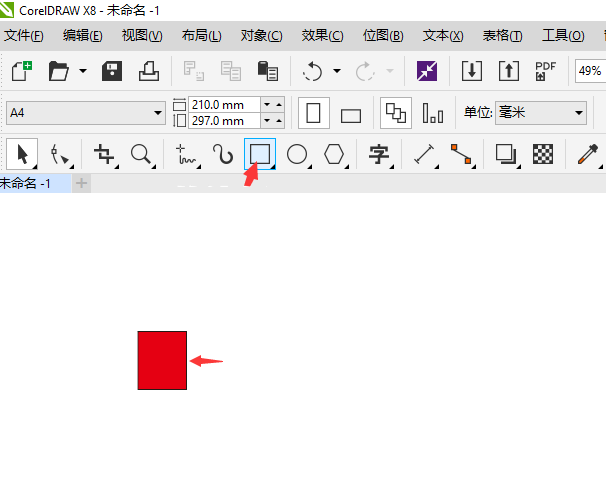
Task: Open the 表格(T) menu
Action: click(502, 36)
